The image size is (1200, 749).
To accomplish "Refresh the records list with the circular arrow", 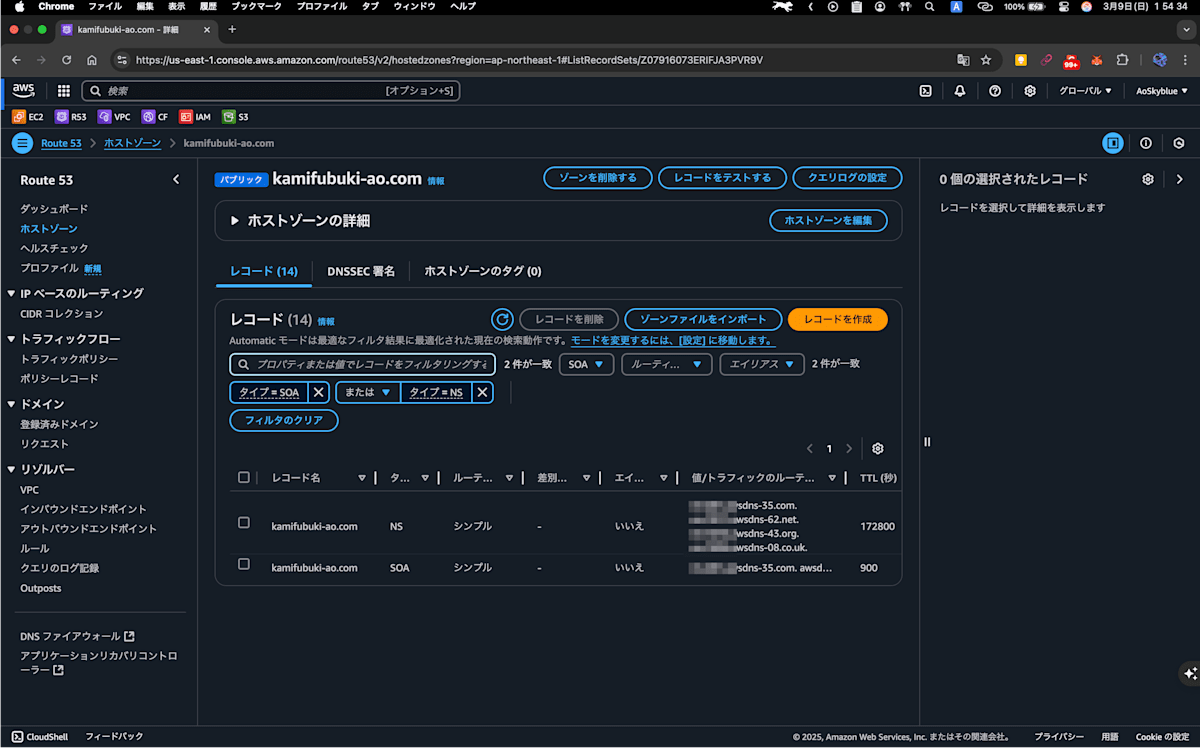I will click(502, 319).
